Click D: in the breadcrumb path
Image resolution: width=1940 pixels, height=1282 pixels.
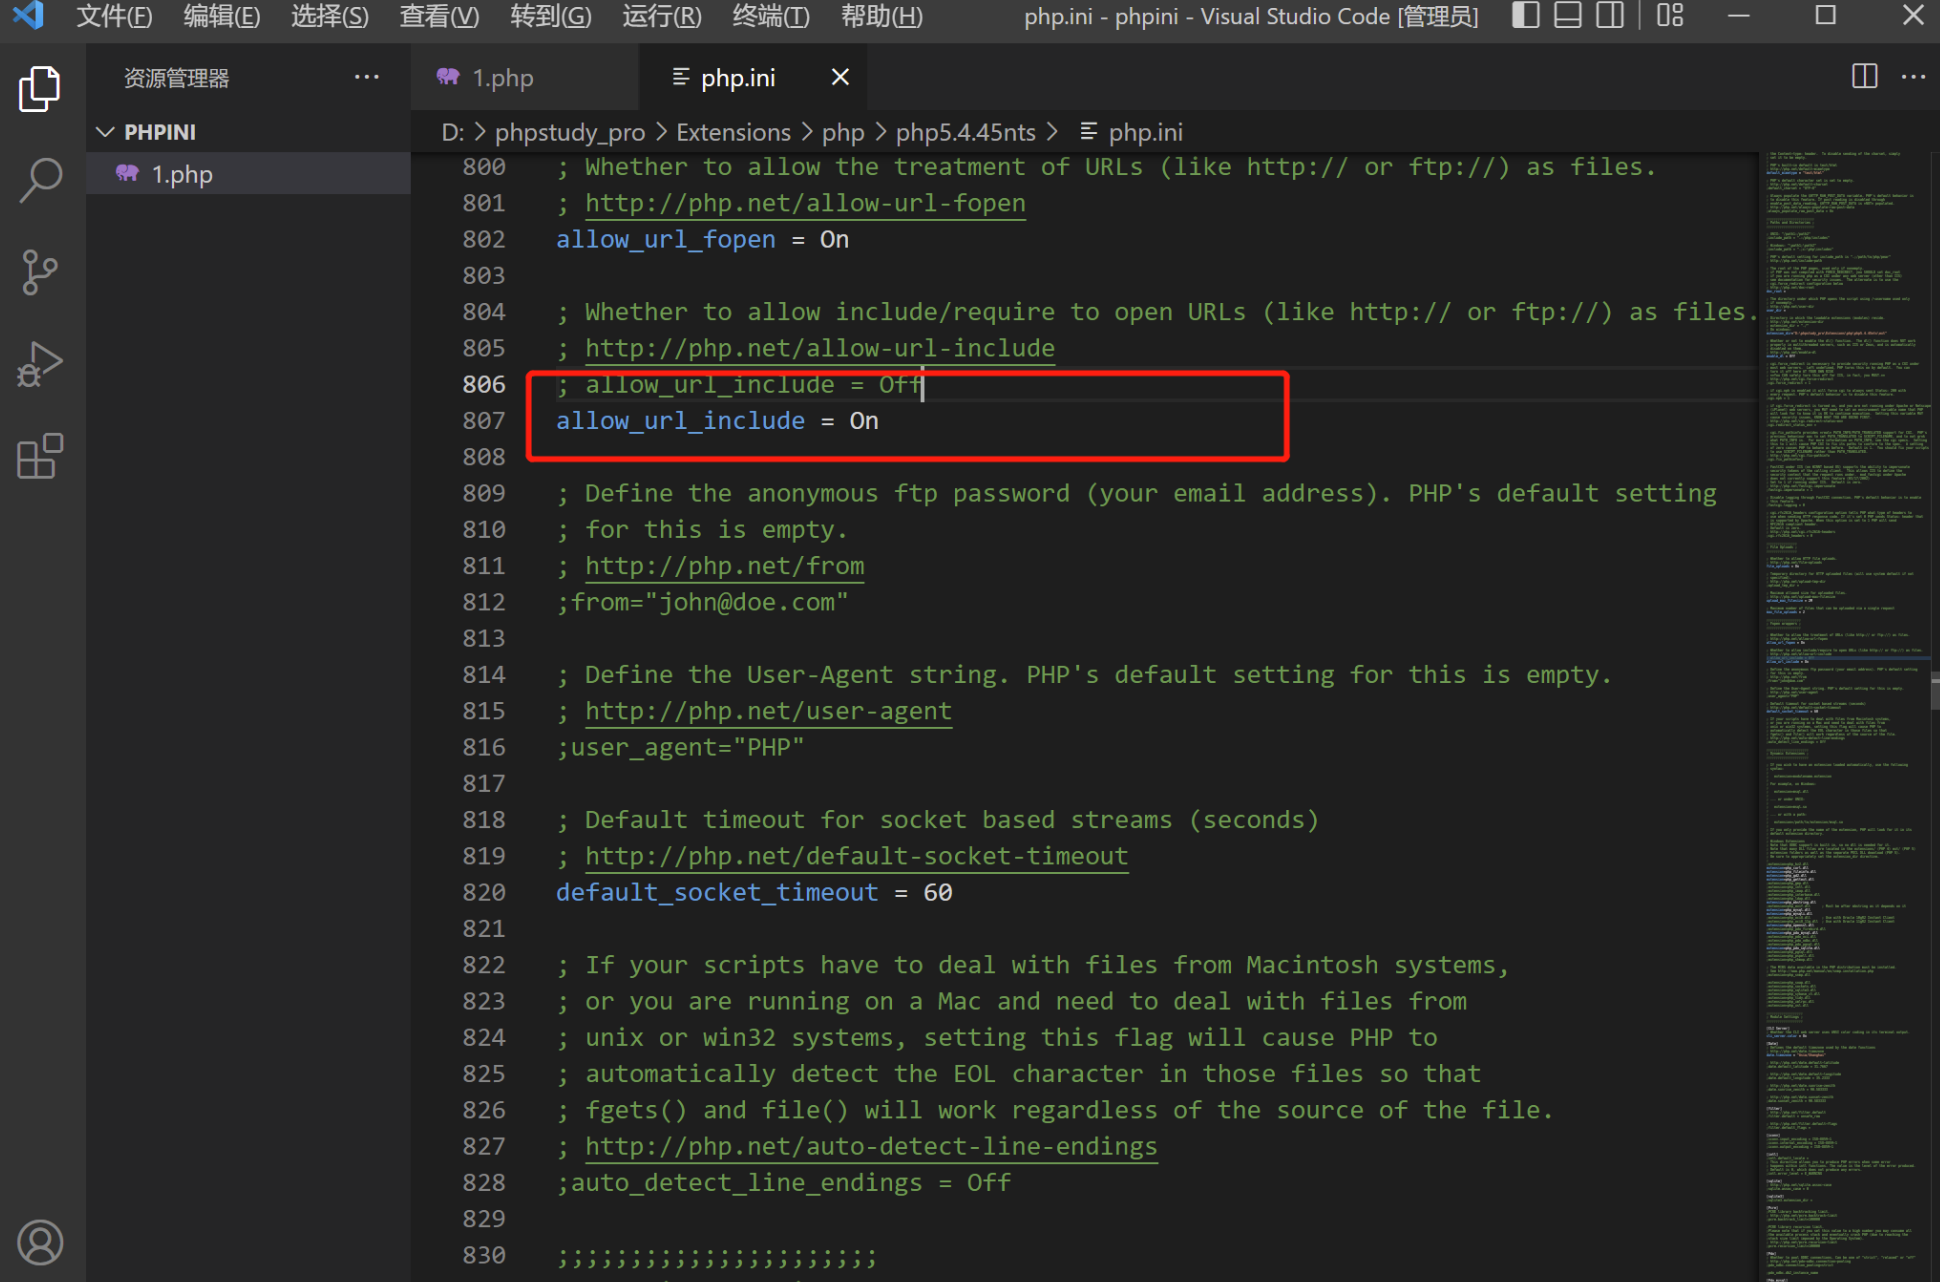coord(452,132)
